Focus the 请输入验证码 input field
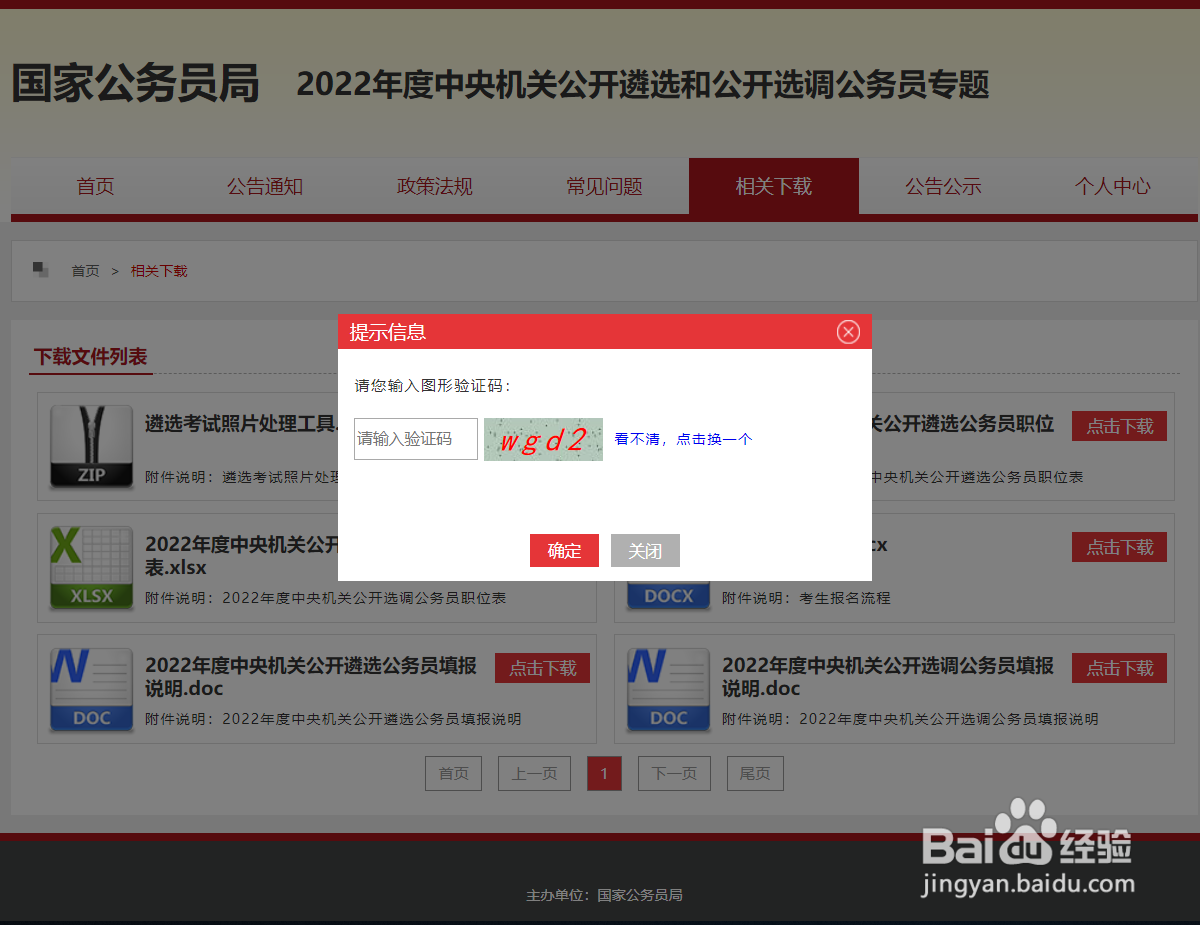 coord(416,439)
